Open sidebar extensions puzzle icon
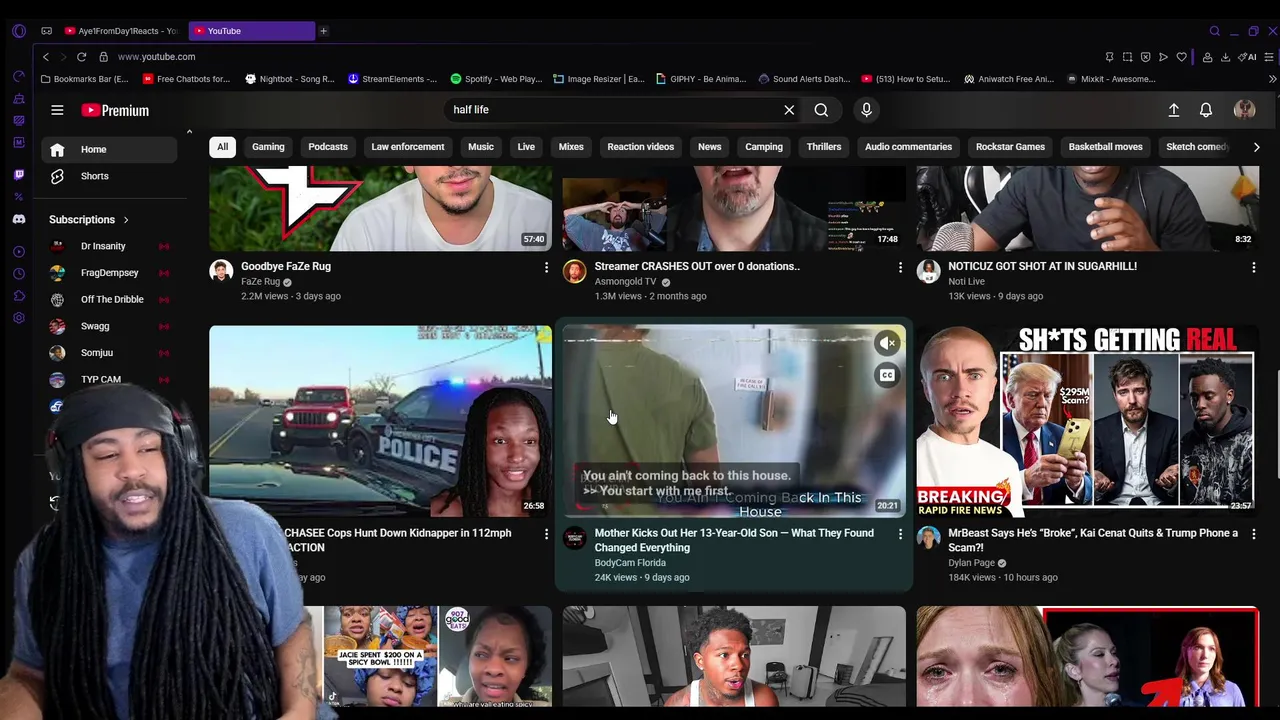This screenshot has width=1280, height=720. [x=18, y=295]
